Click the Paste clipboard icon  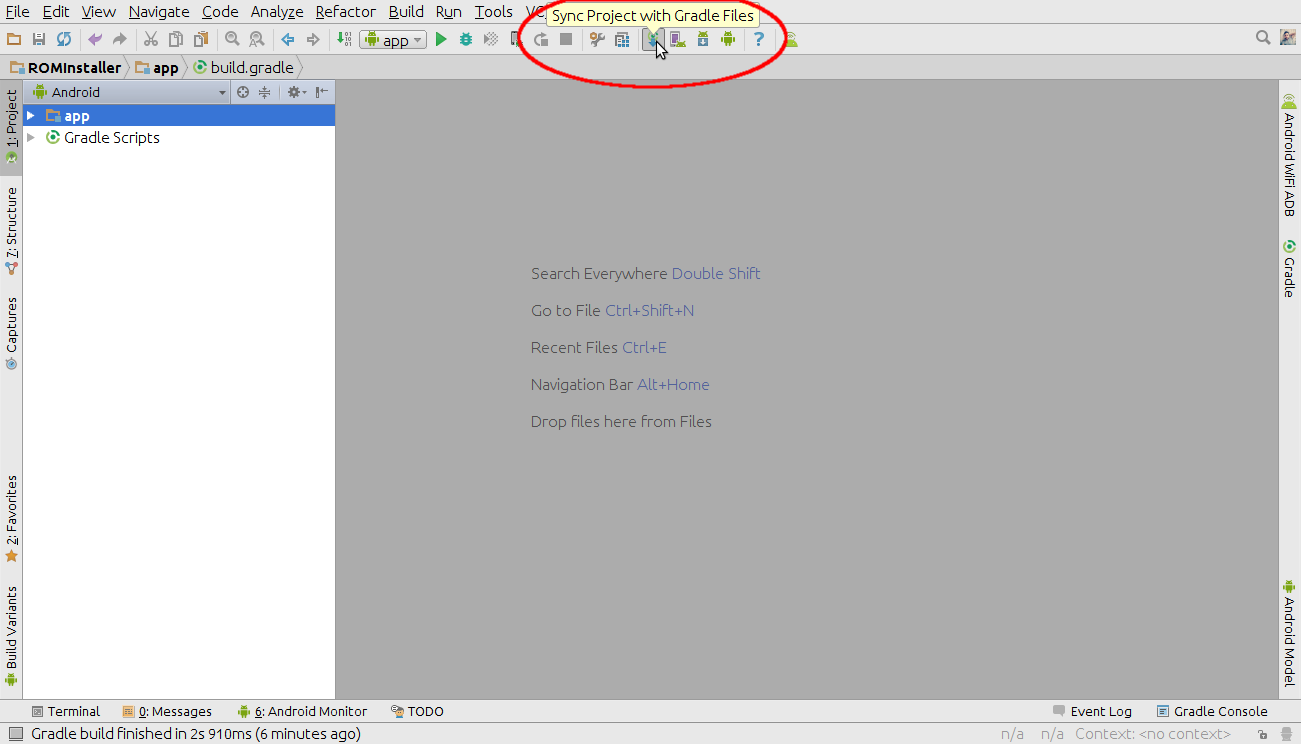[x=201, y=39]
